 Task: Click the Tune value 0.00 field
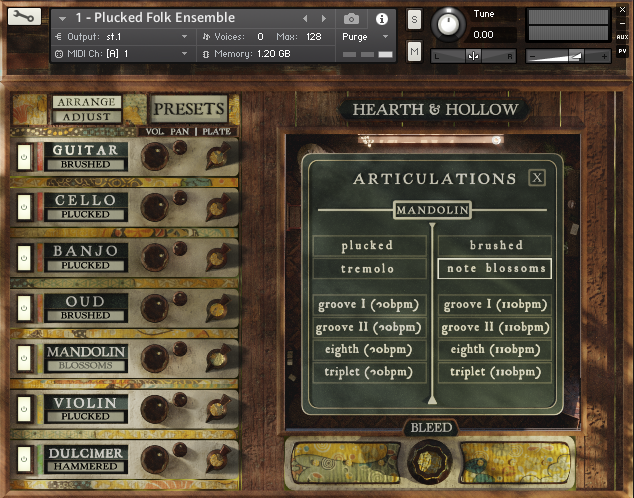(x=492, y=34)
